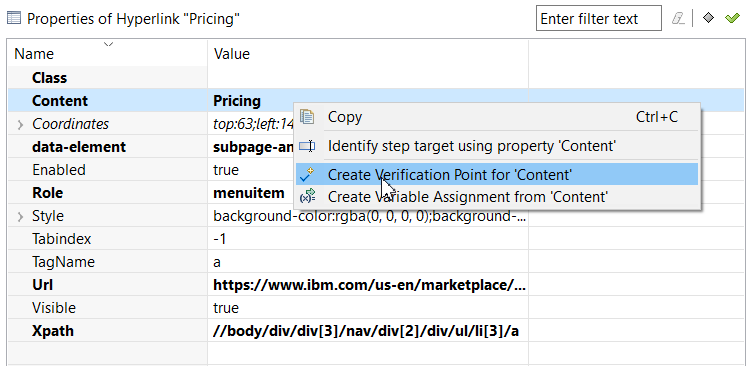Click the true value of Visible
The height and width of the screenshot is (366, 750).
pos(226,308)
